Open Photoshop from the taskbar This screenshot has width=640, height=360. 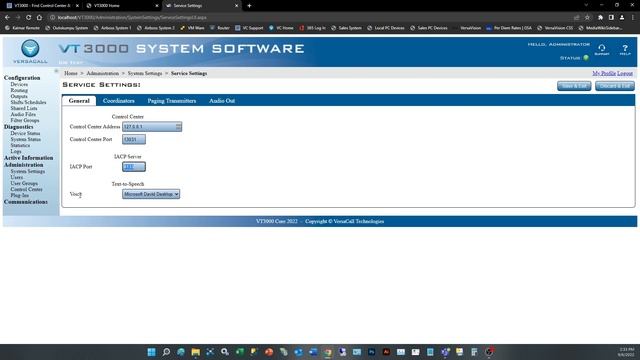371,352
